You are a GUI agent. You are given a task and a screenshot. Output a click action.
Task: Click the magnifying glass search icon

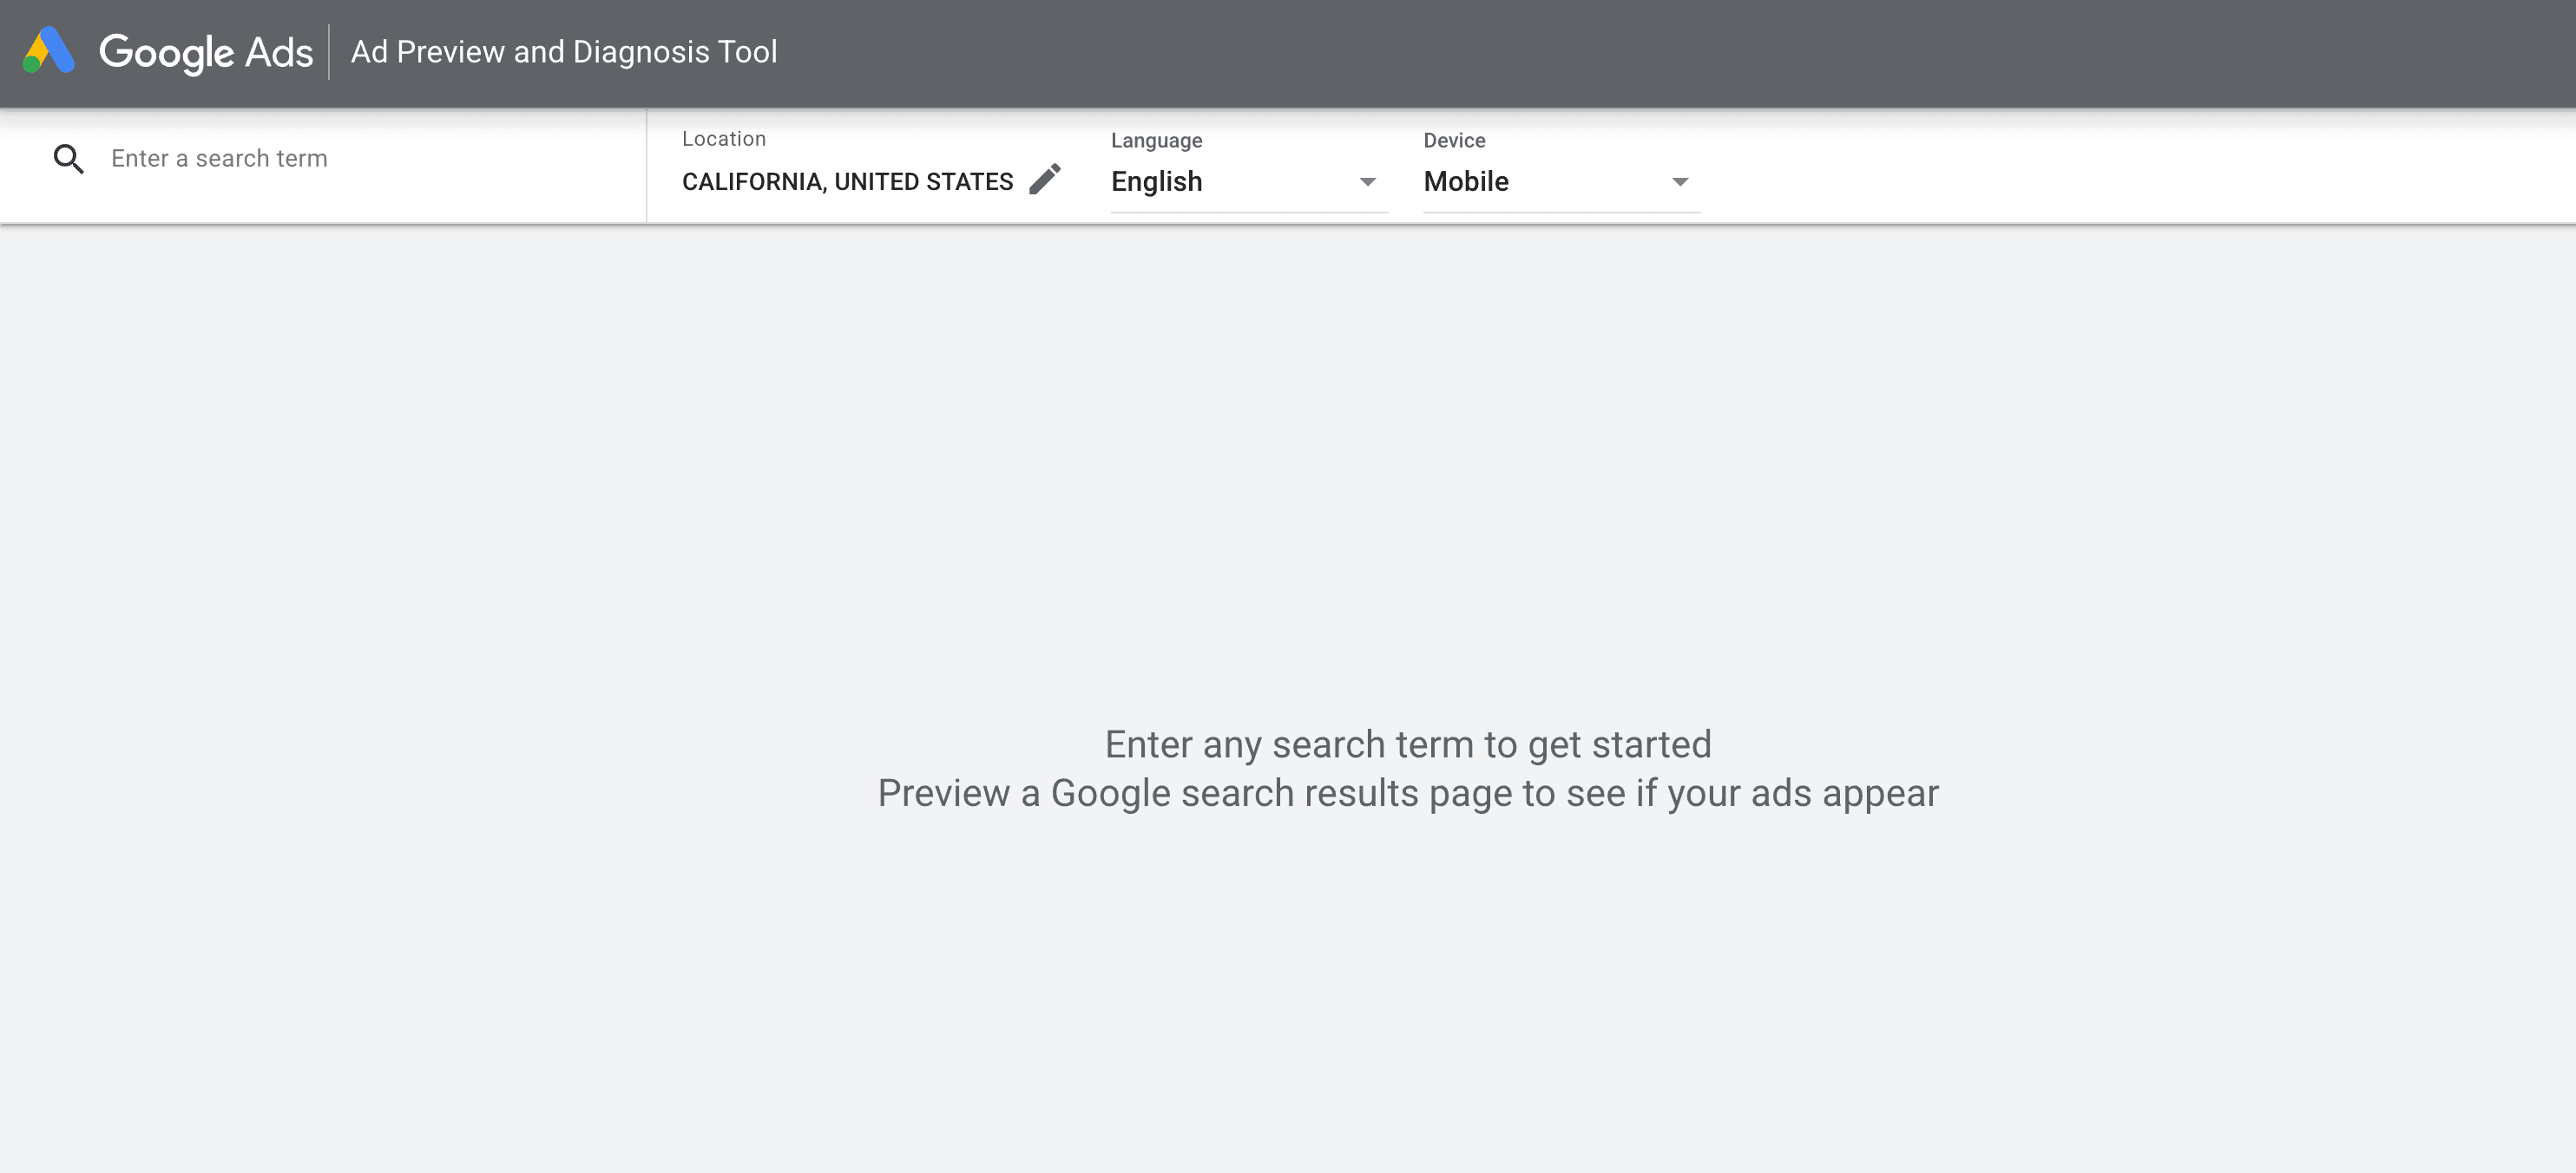coord(68,159)
